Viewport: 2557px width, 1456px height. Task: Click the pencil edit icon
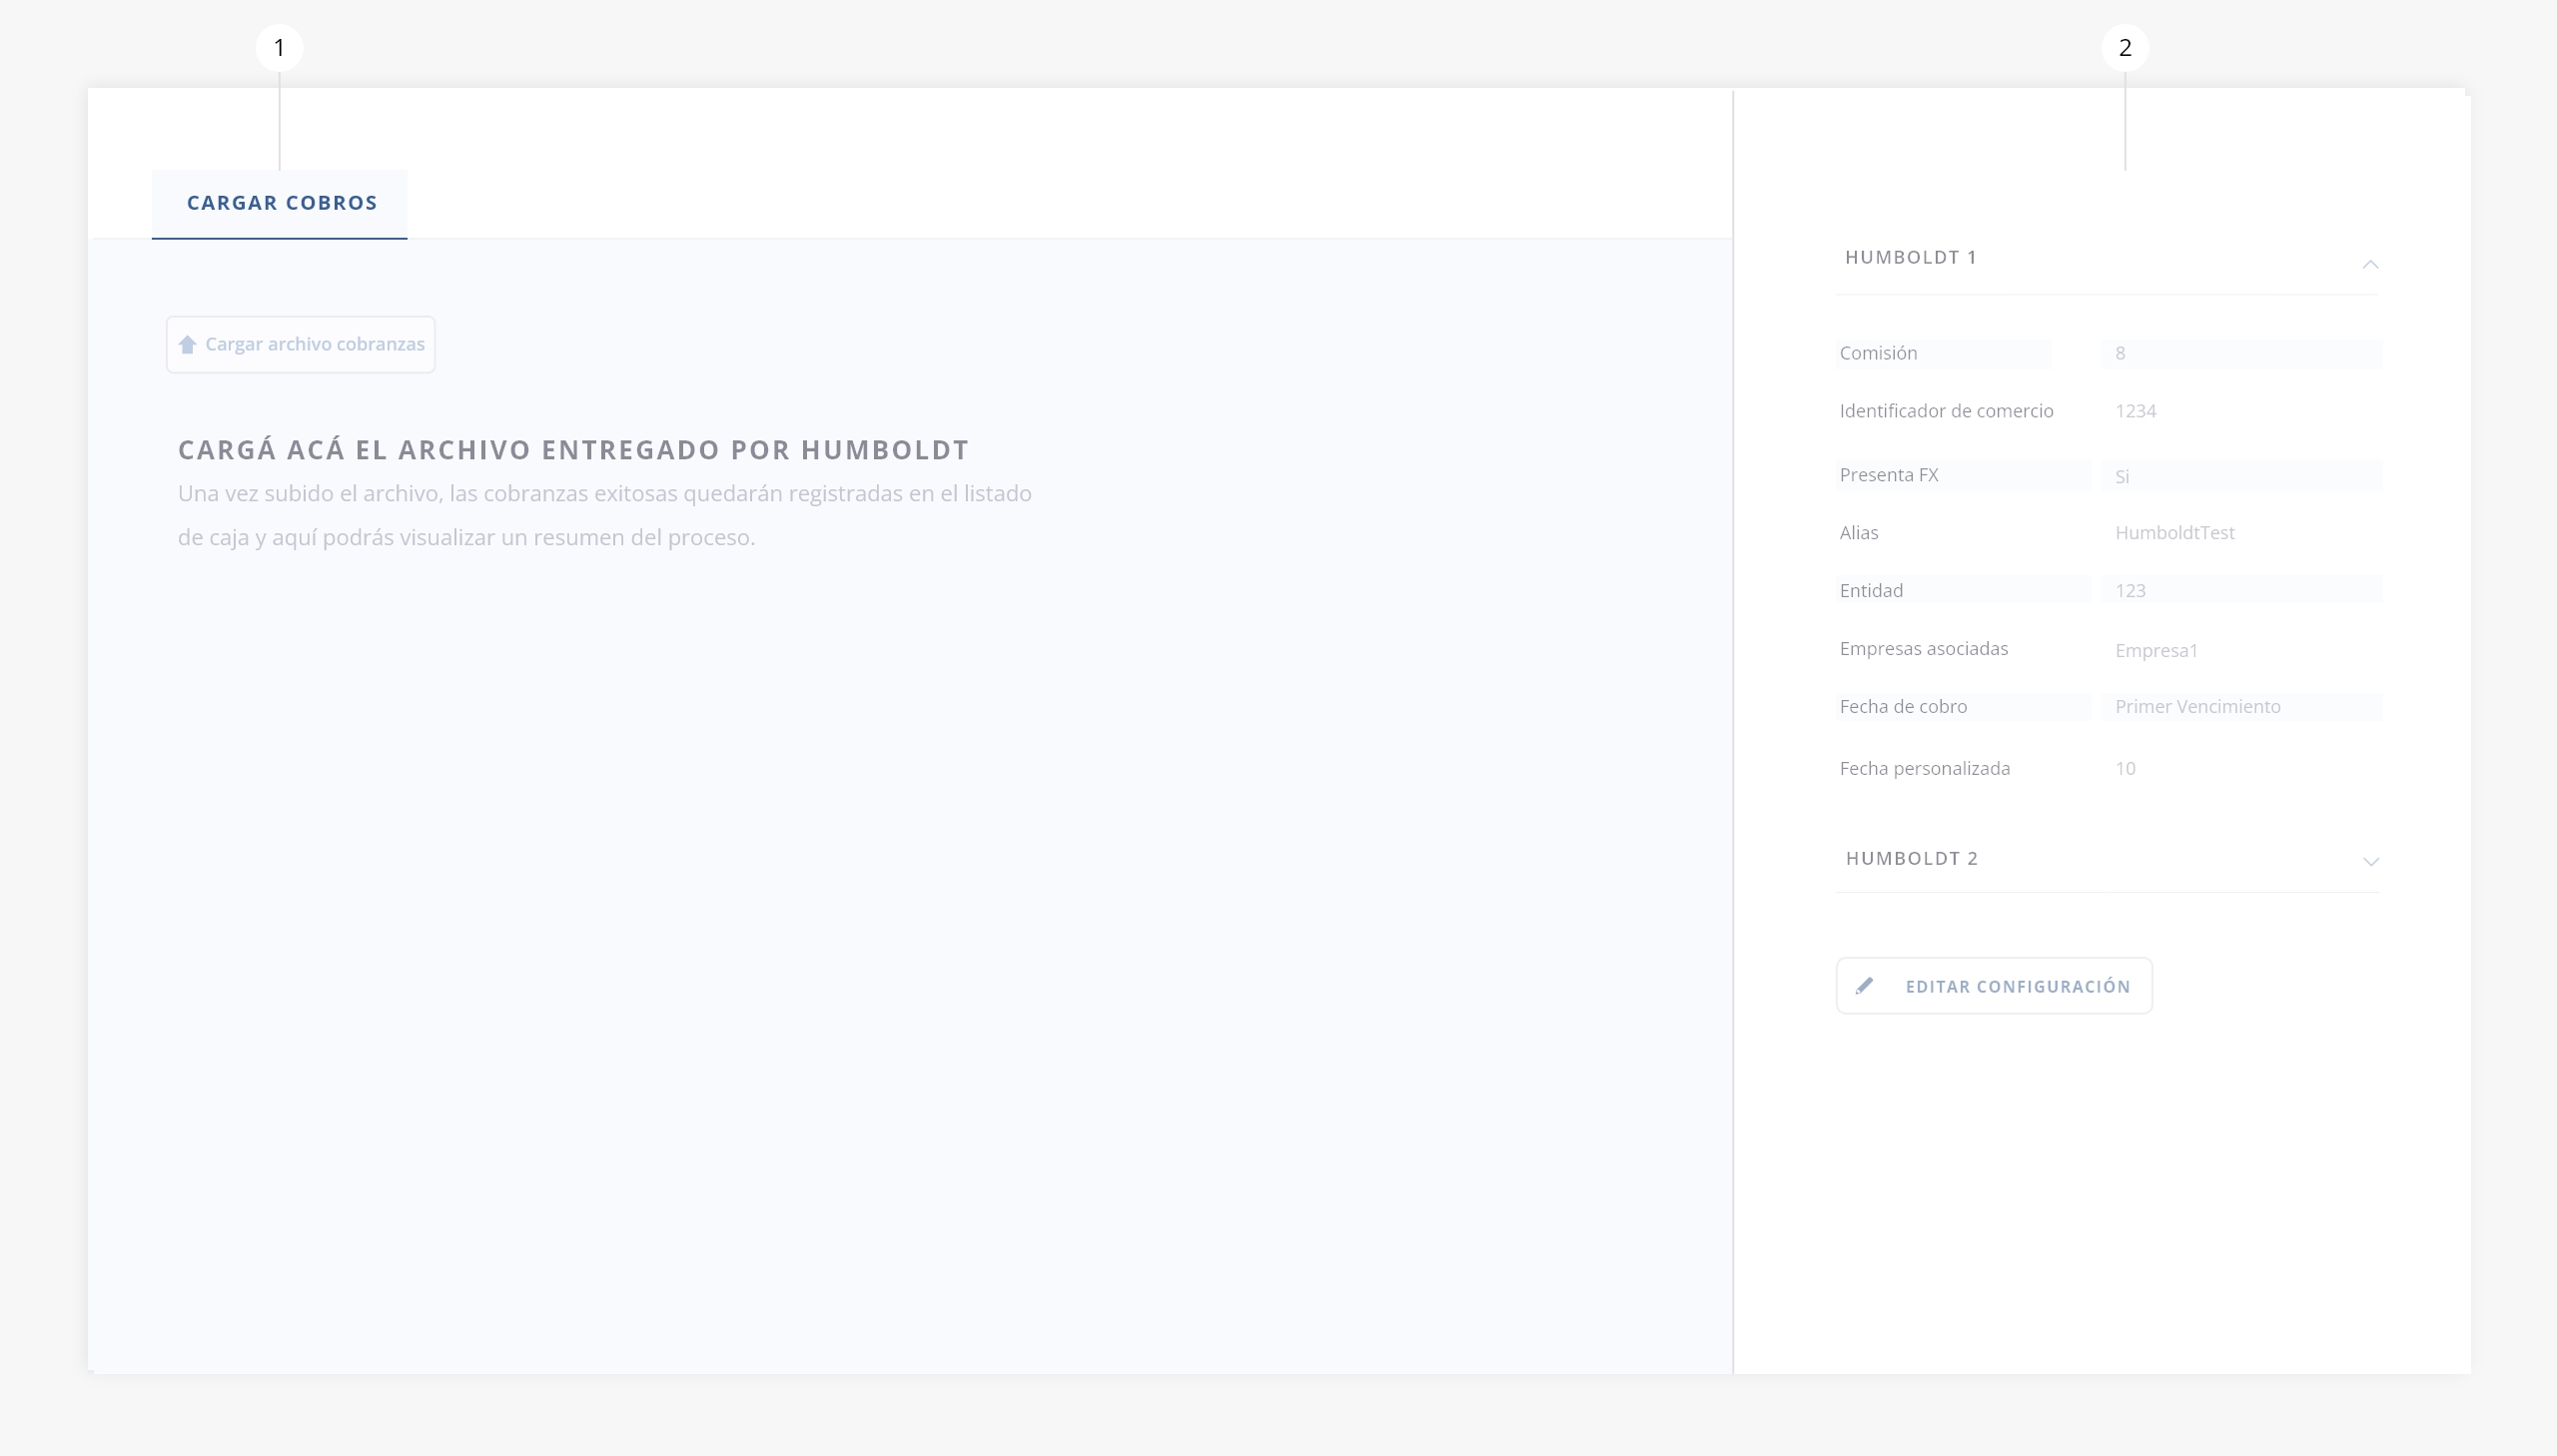click(x=1864, y=986)
